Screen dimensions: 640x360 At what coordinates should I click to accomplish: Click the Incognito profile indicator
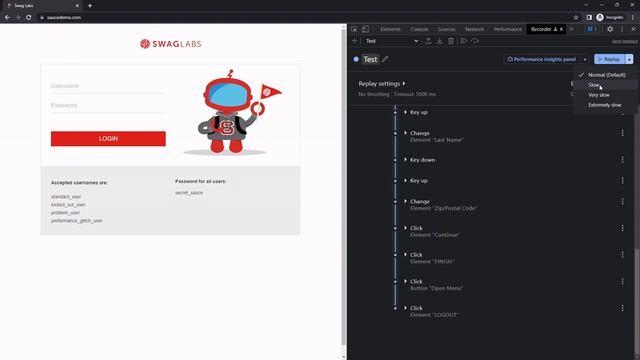pos(610,18)
